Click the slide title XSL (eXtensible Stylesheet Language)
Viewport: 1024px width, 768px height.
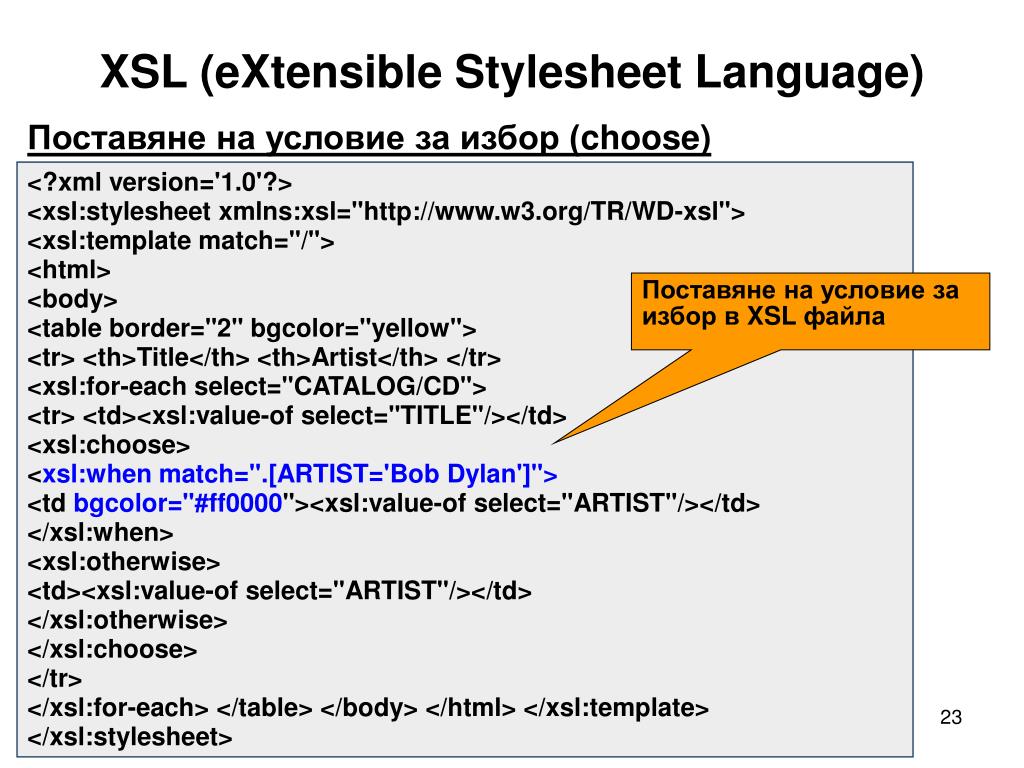click(511, 72)
